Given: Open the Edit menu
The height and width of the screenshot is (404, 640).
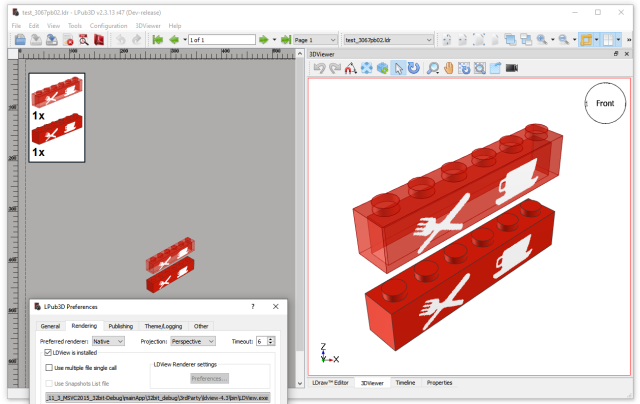Looking at the screenshot, I should tap(34, 25).
